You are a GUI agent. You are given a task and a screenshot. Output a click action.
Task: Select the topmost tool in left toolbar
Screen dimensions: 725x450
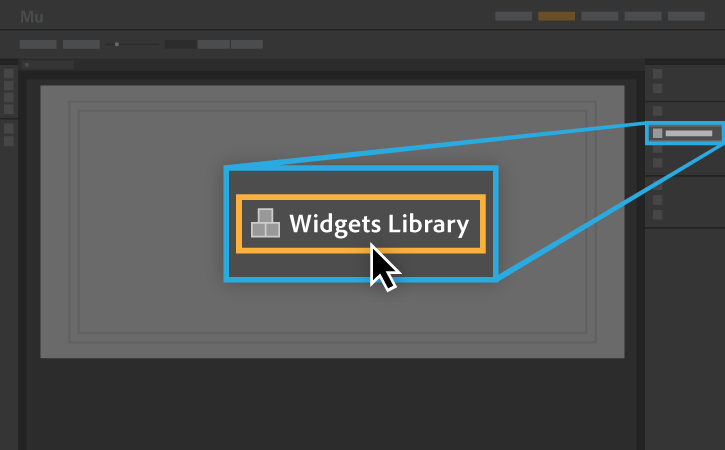coord(9,74)
